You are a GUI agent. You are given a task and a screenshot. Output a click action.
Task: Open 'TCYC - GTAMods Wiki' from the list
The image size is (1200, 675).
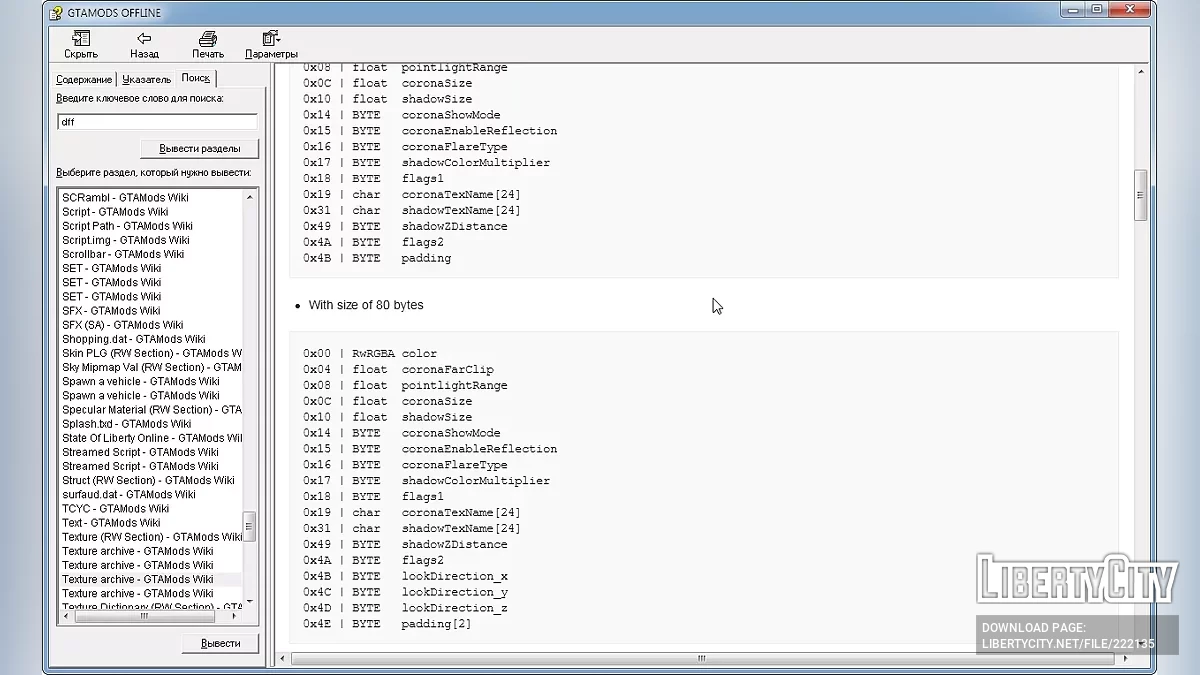pos(115,508)
